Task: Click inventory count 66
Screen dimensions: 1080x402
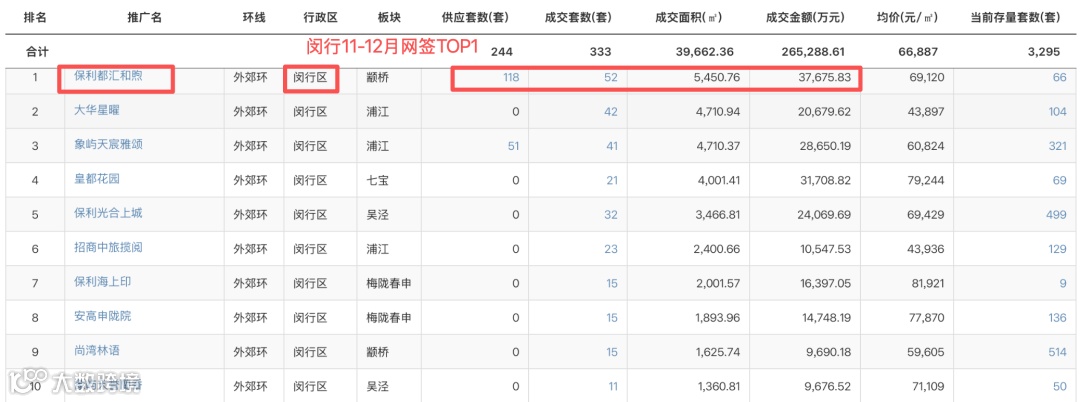Action: click(x=1059, y=77)
